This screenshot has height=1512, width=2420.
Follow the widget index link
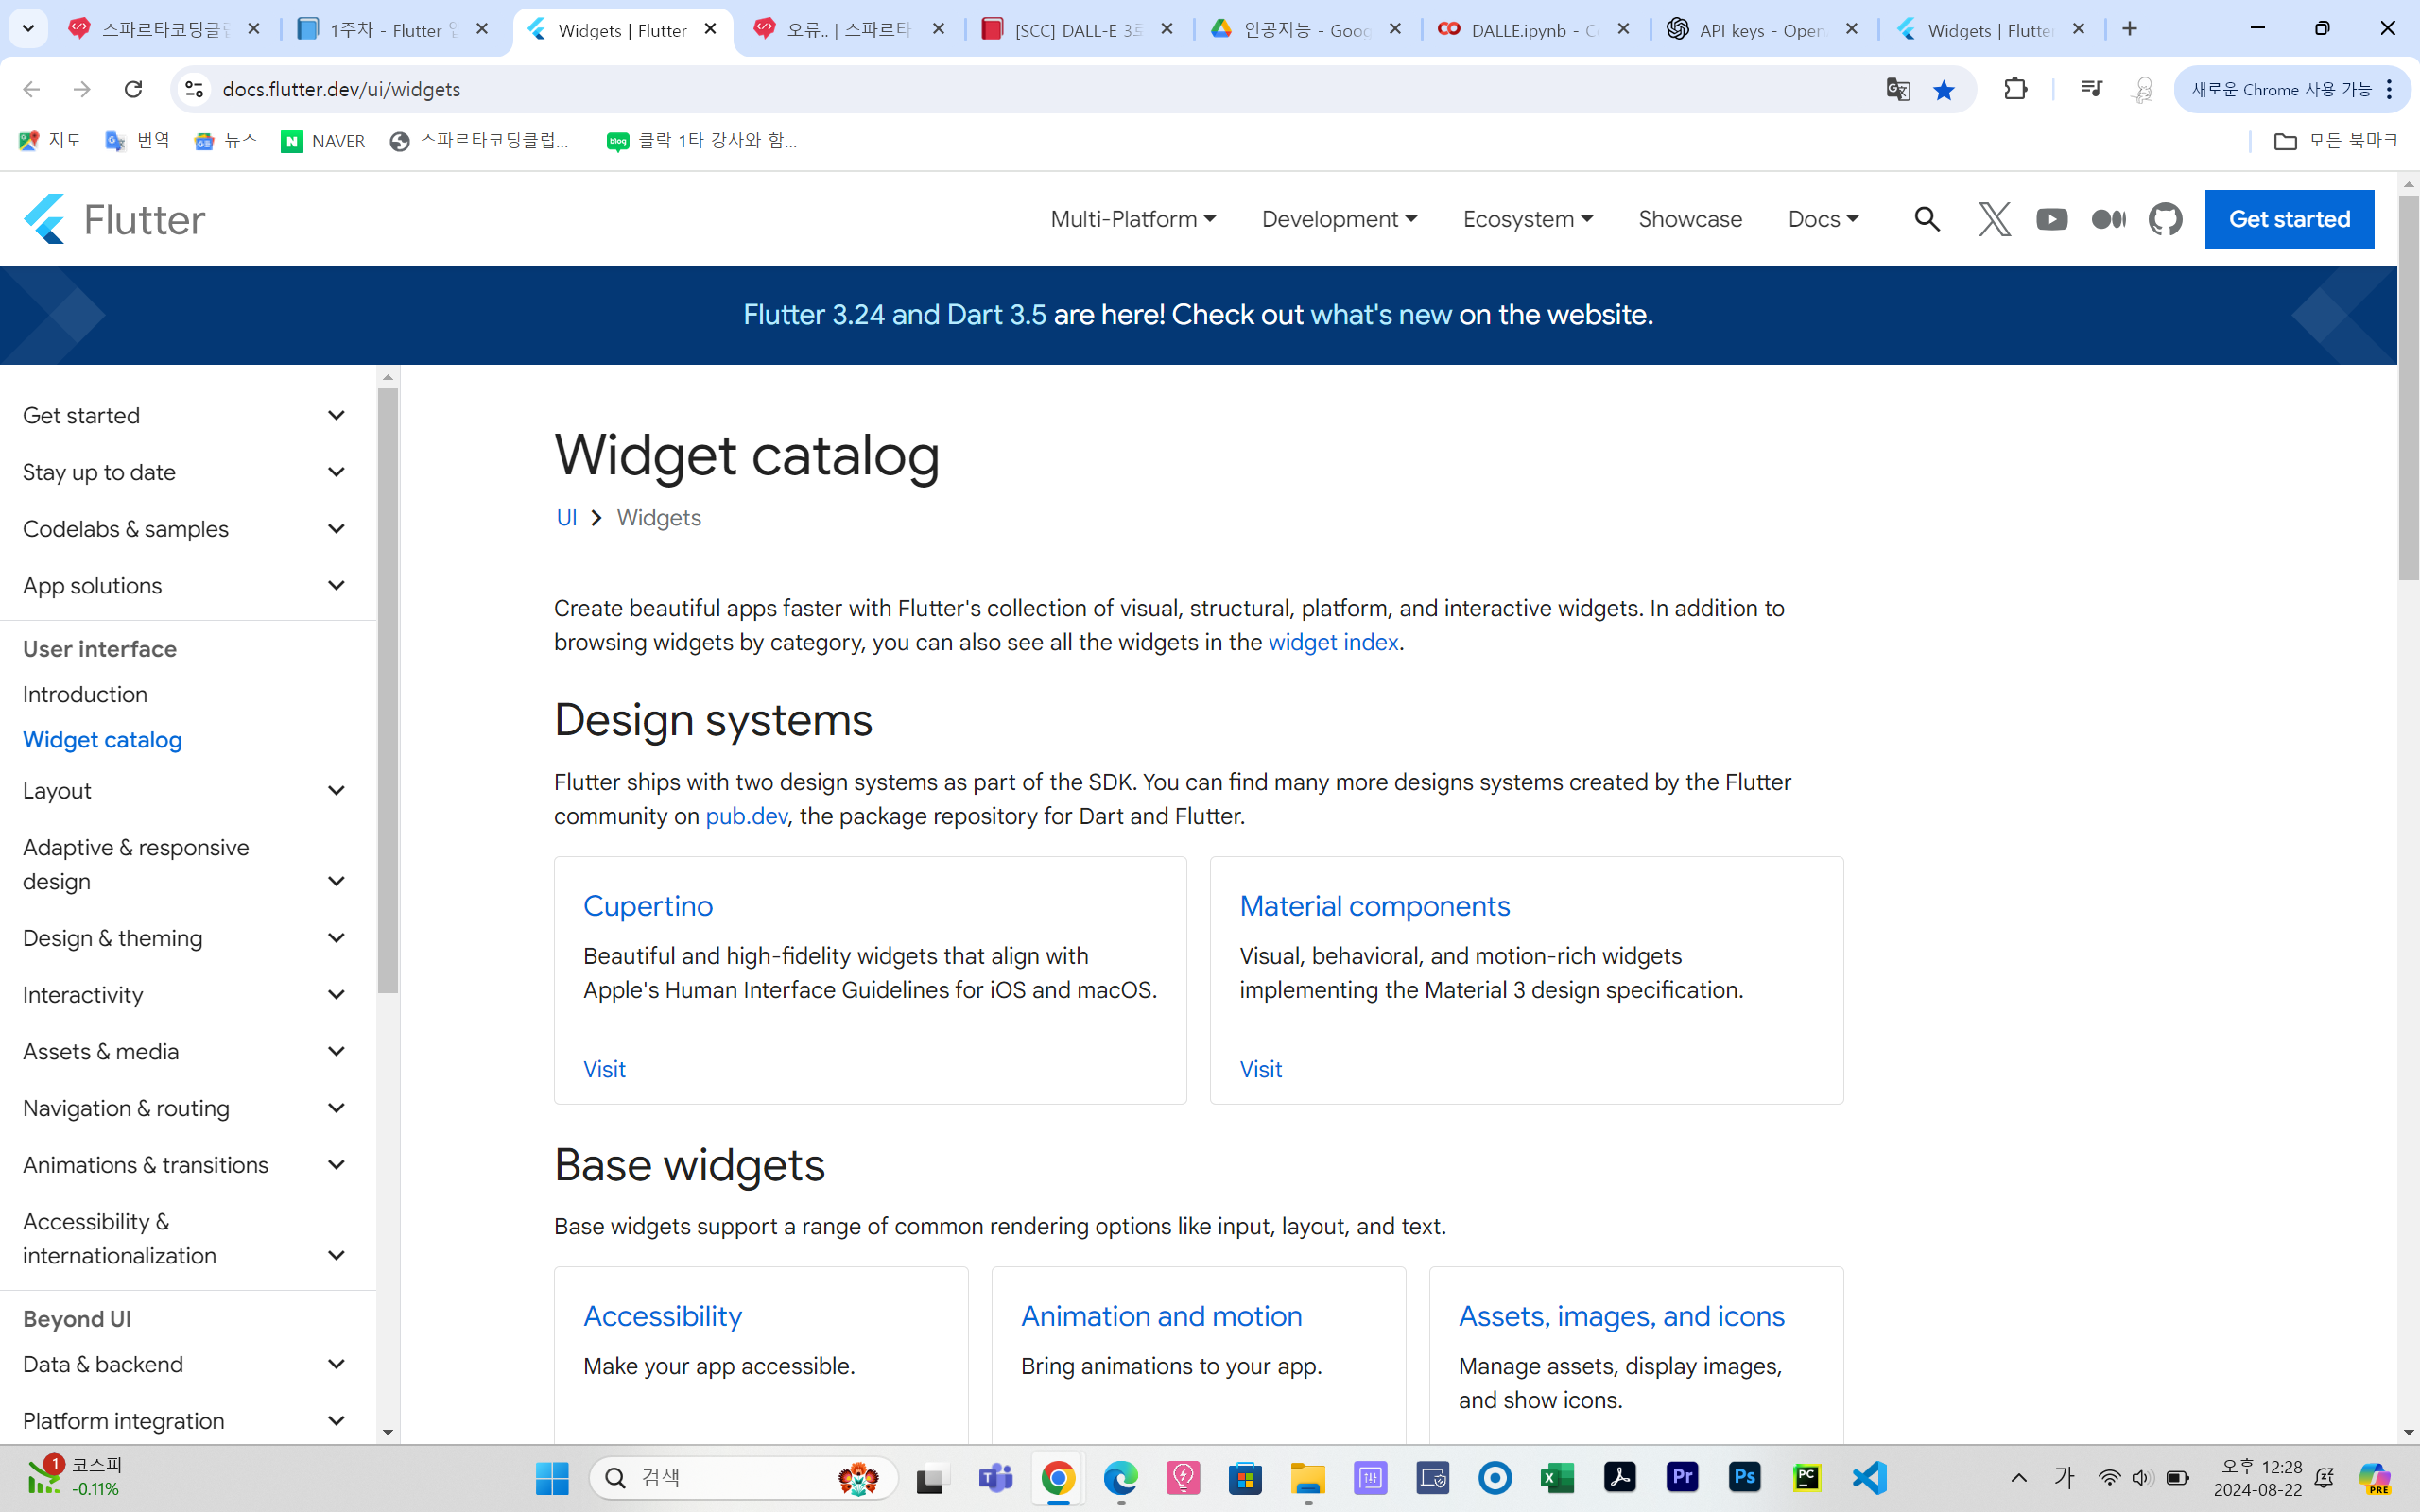1333,642
